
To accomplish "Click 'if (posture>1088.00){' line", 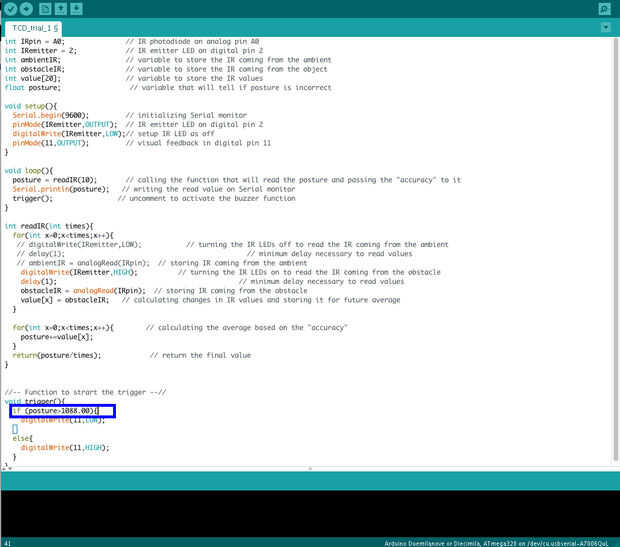I will (56, 411).
